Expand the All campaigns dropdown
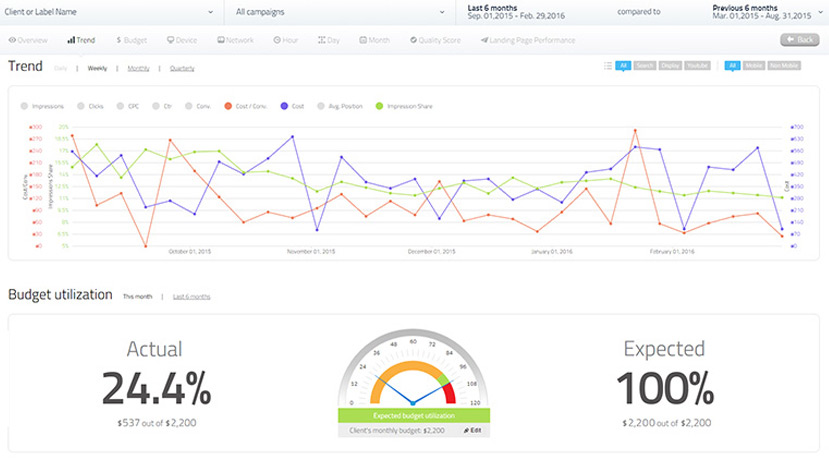829x467 pixels. pos(340,12)
